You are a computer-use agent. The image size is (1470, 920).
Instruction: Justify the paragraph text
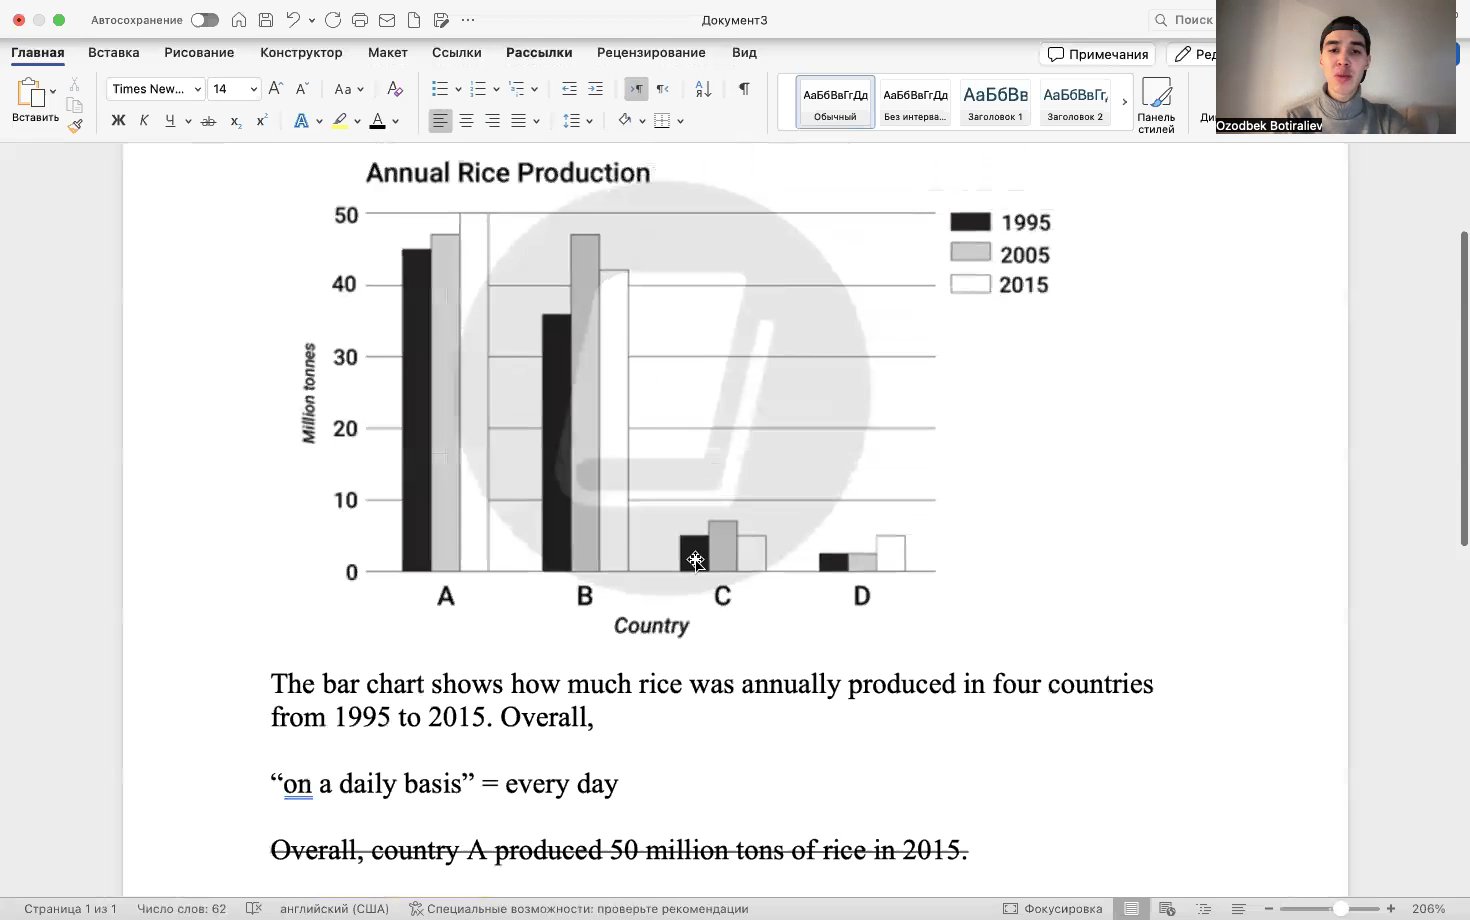[518, 120]
